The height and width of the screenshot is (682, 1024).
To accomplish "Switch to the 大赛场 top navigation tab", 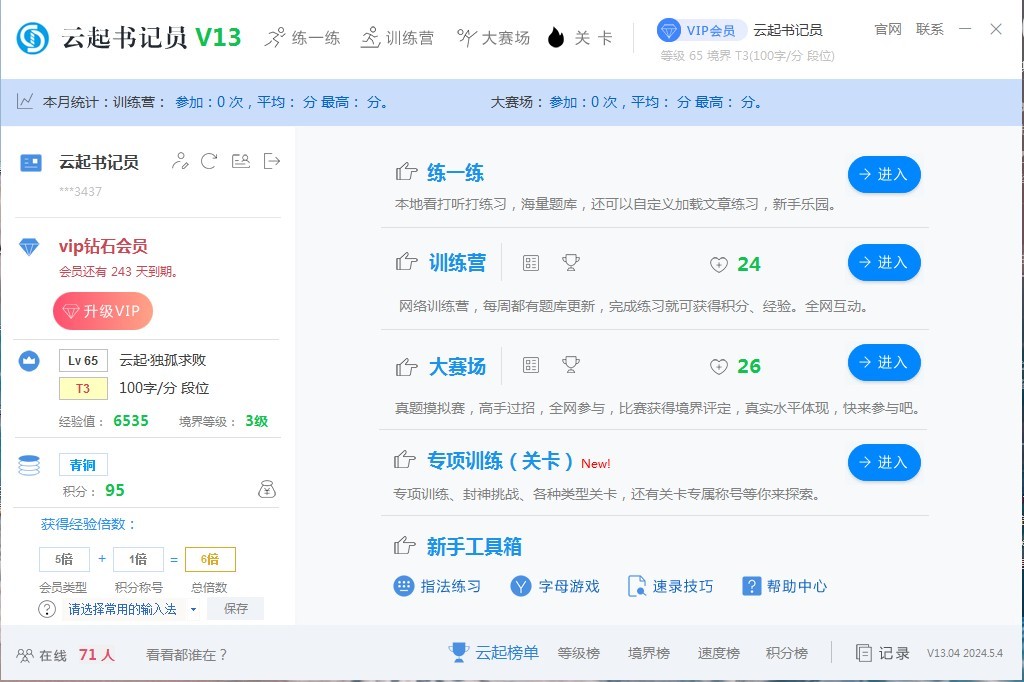I will tap(493, 38).
